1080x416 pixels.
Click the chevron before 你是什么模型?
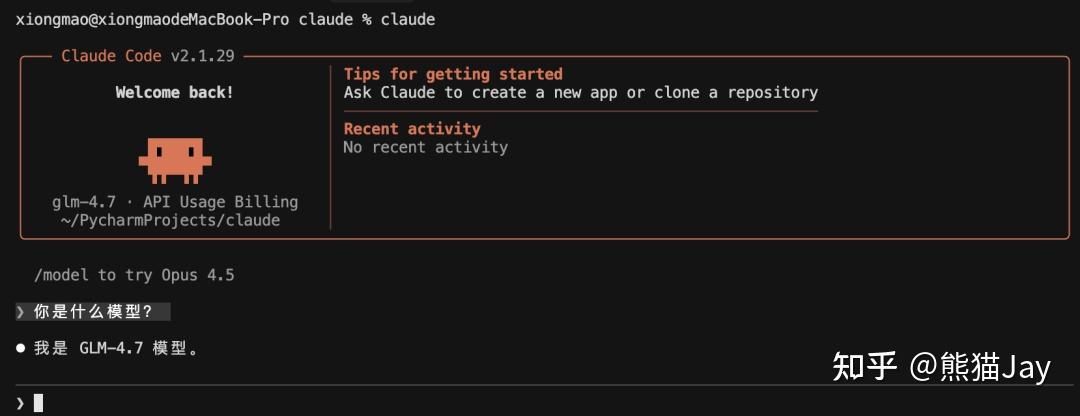(21, 312)
